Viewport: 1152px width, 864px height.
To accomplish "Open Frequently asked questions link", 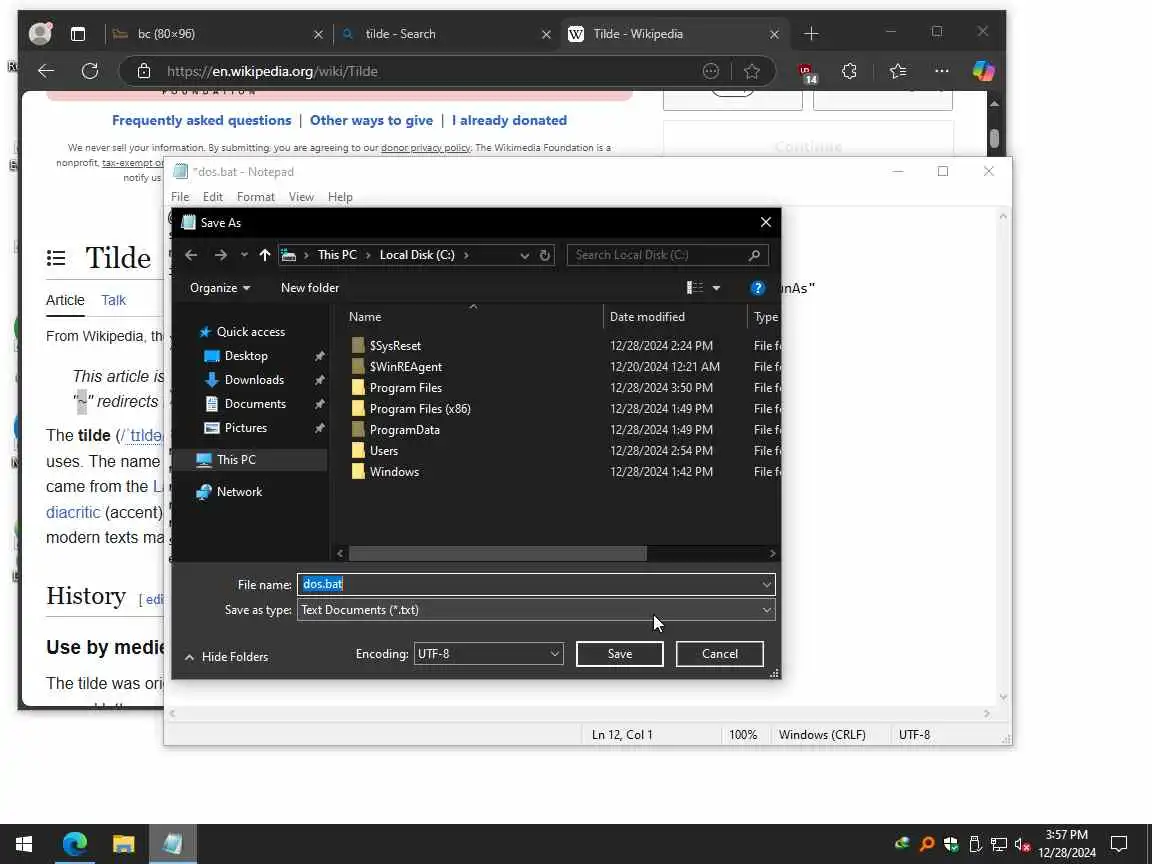I will pyautogui.click(x=201, y=120).
